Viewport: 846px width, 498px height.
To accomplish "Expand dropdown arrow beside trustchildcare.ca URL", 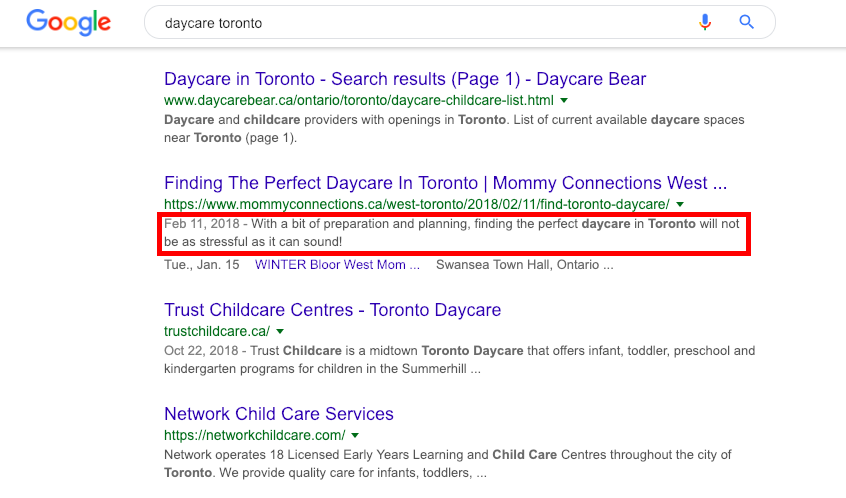I will pos(279,331).
